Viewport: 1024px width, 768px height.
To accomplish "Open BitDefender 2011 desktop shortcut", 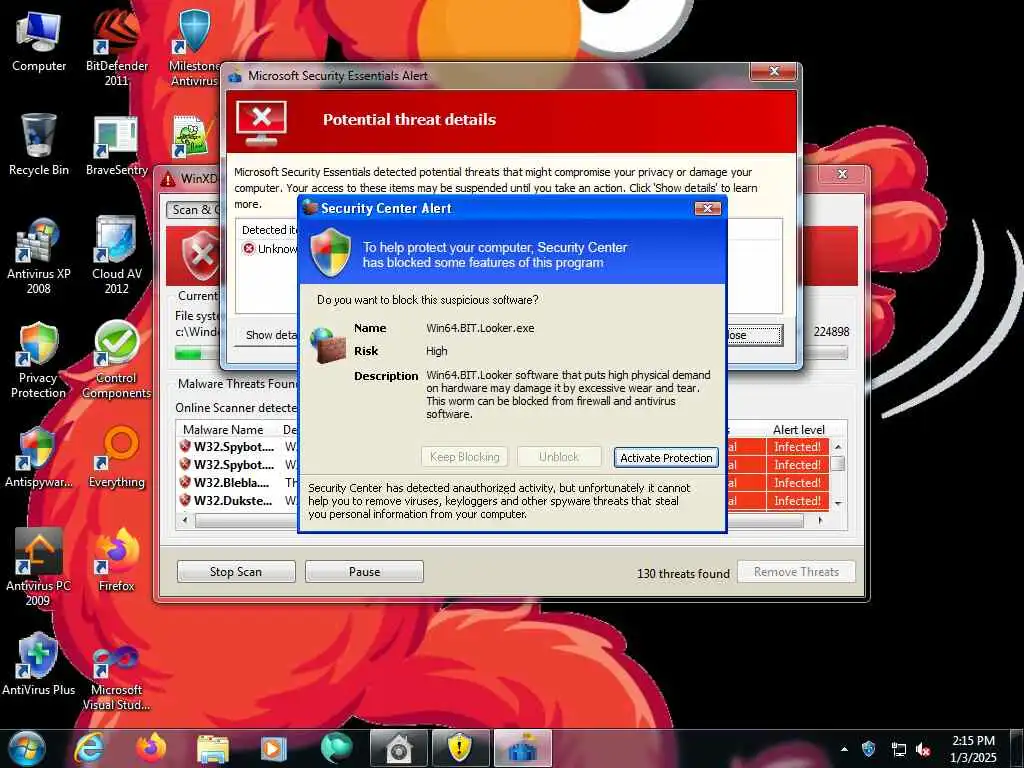I will click(x=116, y=47).
